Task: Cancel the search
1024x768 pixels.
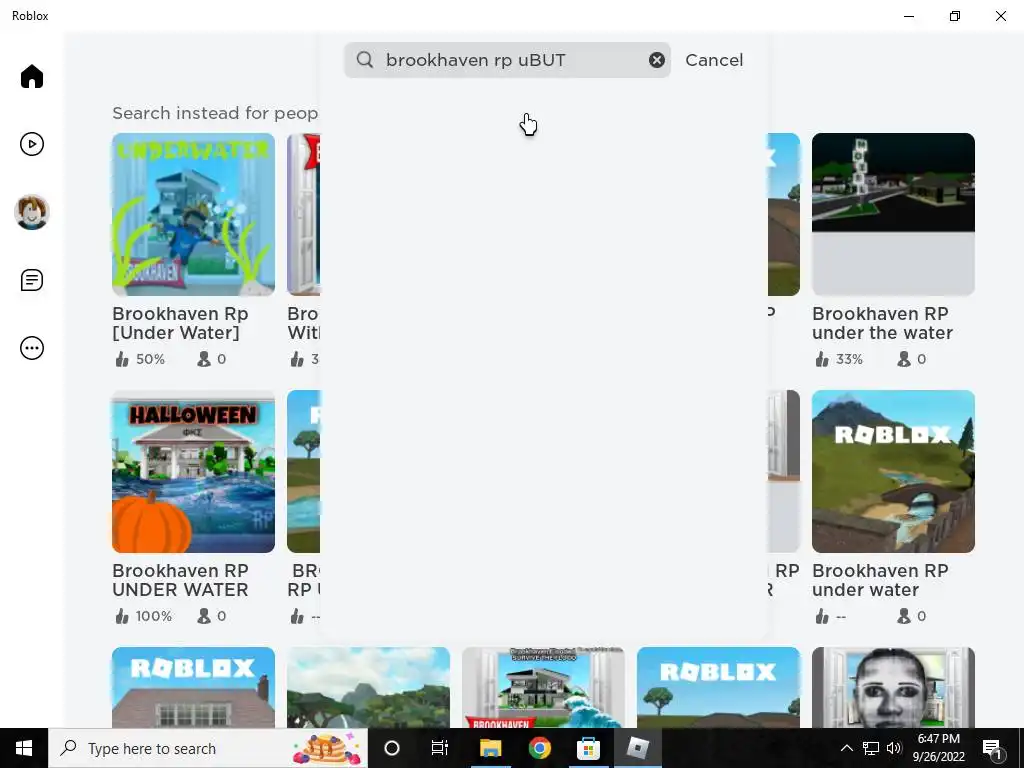Action: pyautogui.click(x=714, y=60)
